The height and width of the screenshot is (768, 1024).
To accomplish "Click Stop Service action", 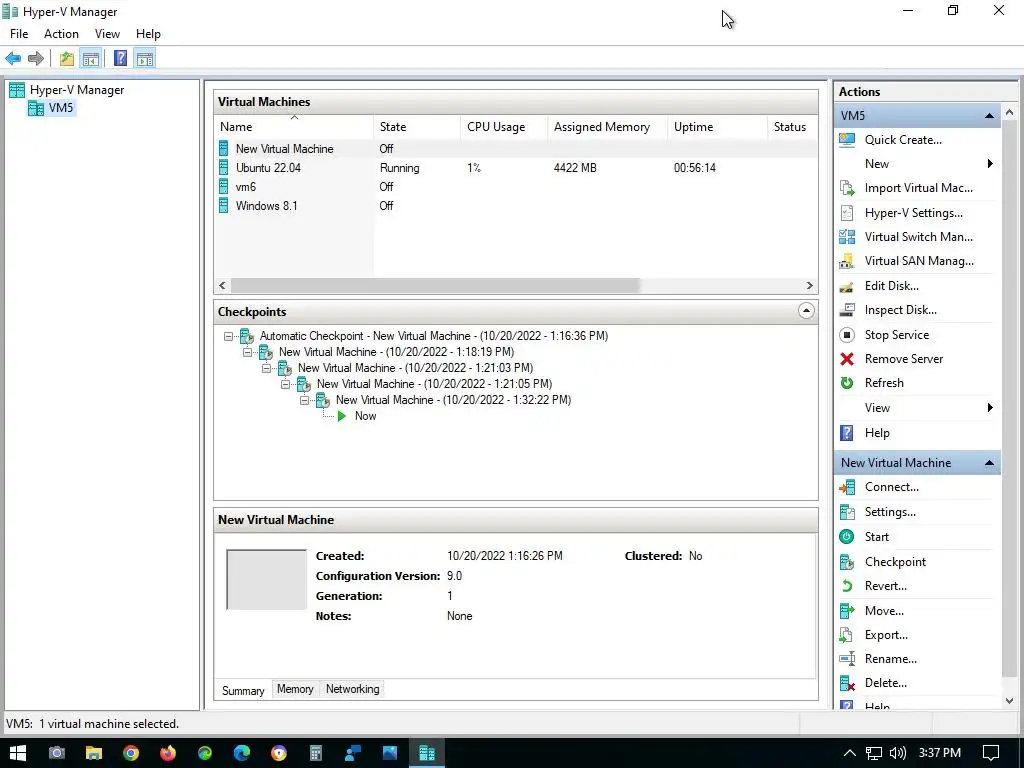I will point(897,335).
